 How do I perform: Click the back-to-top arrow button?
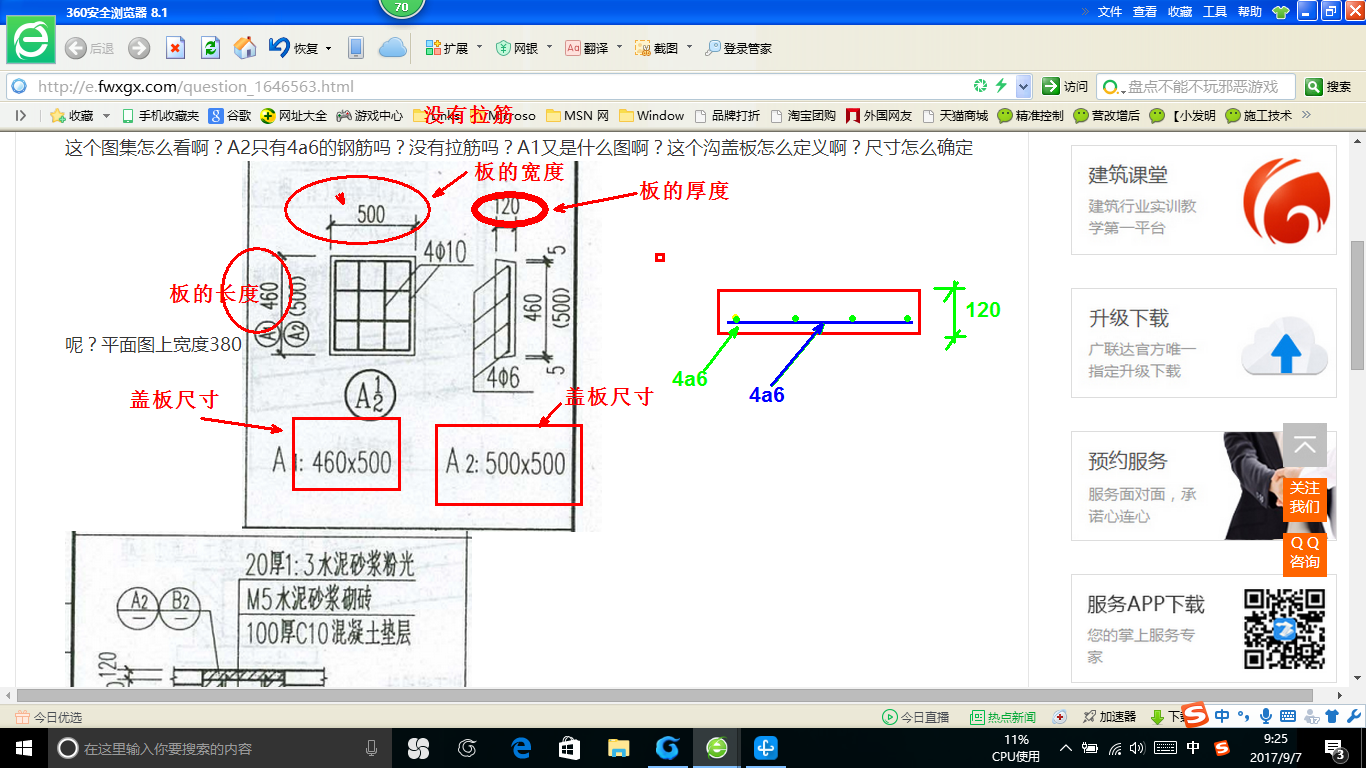coord(1305,445)
